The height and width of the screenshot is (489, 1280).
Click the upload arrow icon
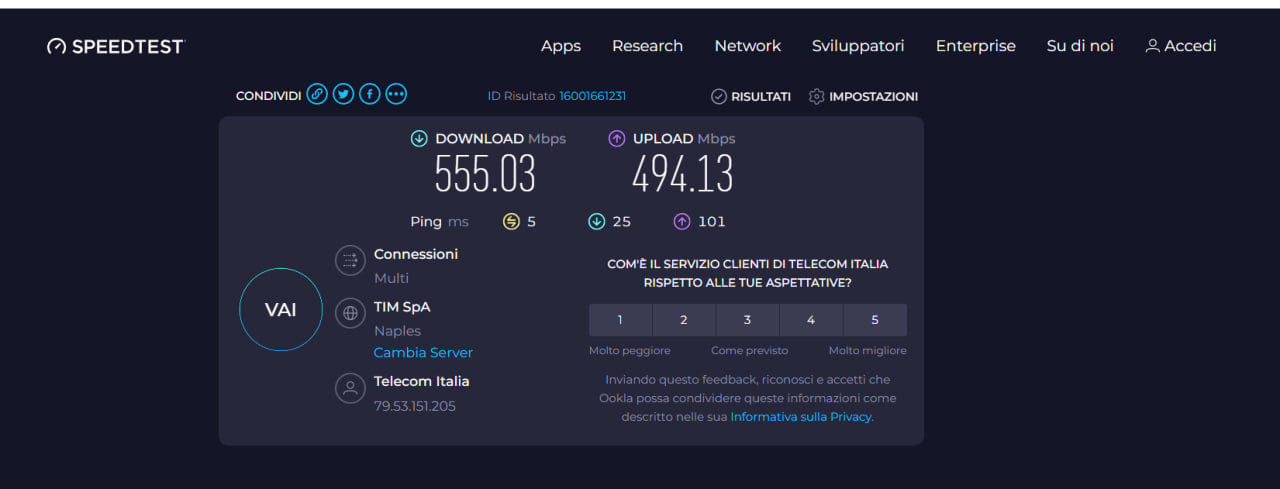coord(617,139)
